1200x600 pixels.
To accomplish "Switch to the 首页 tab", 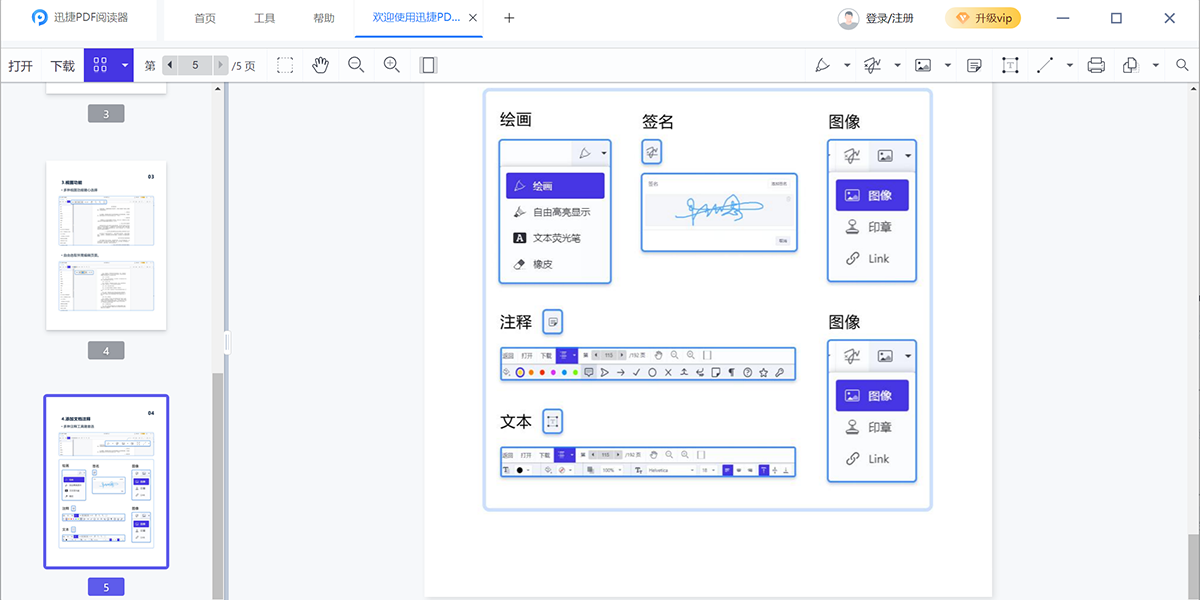I will (x=205, y=18).
